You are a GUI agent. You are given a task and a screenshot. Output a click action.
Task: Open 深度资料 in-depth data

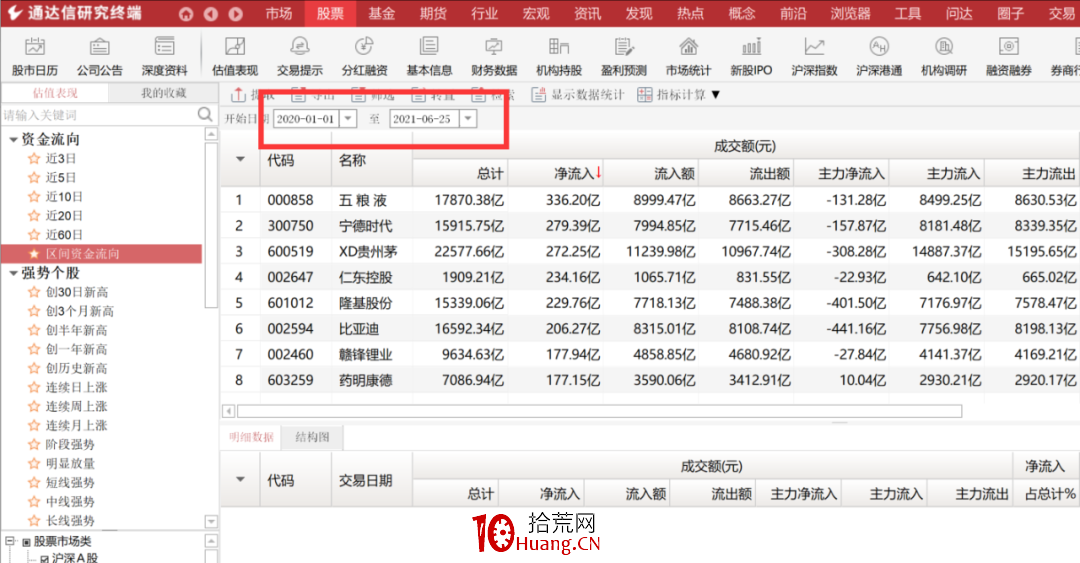[x=164, y=57]
